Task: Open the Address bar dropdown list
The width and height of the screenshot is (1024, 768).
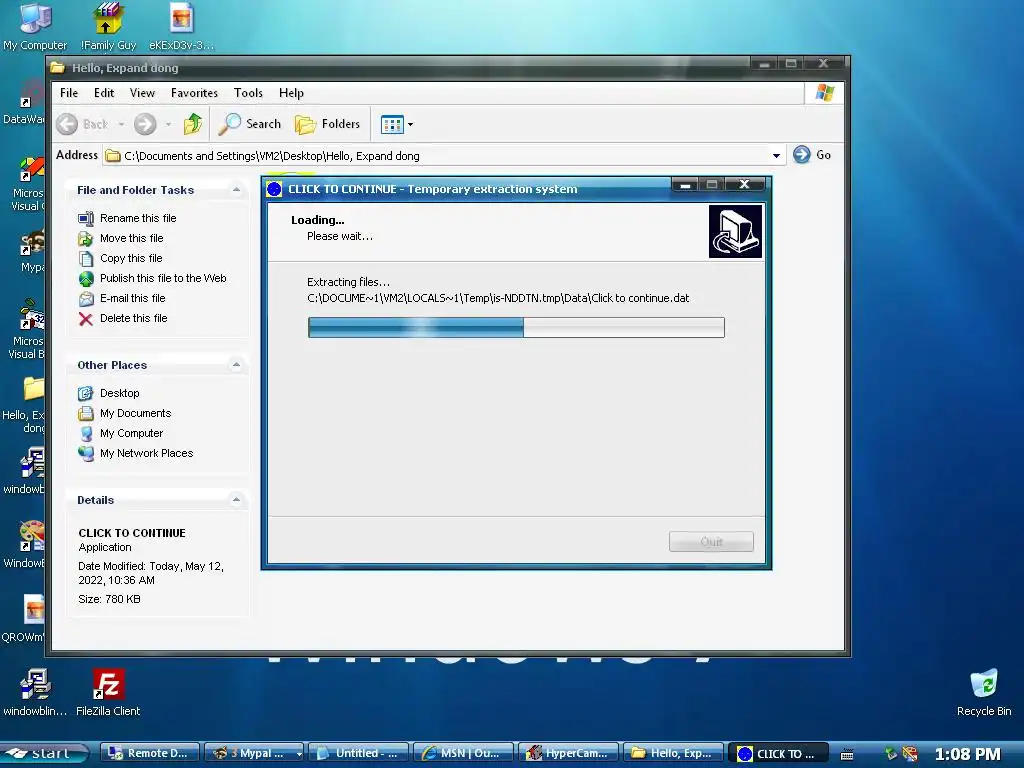Action: (x=776, y=155)
